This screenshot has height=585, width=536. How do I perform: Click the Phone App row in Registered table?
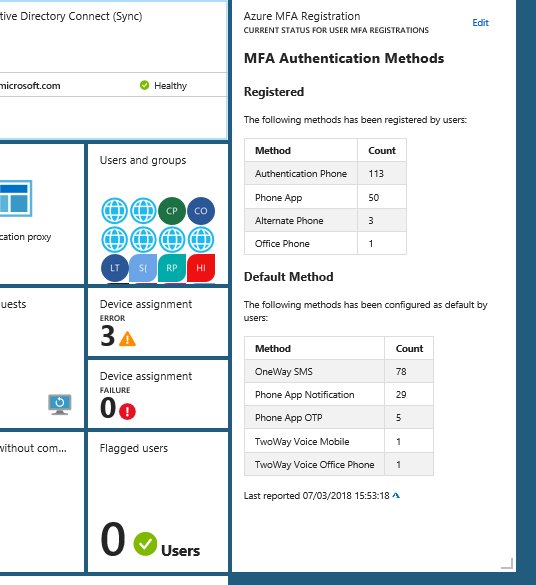[x=325, y=197]
